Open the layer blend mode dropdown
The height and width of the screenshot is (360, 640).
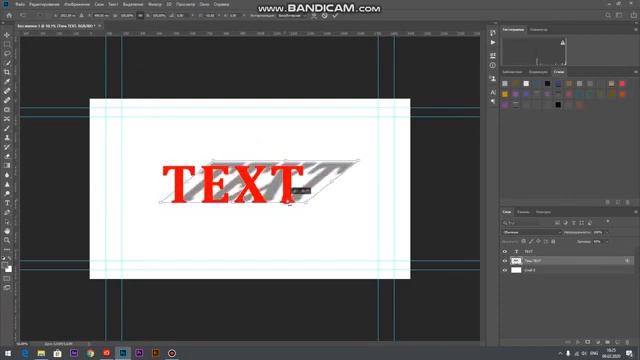click(x=531, y=232)
